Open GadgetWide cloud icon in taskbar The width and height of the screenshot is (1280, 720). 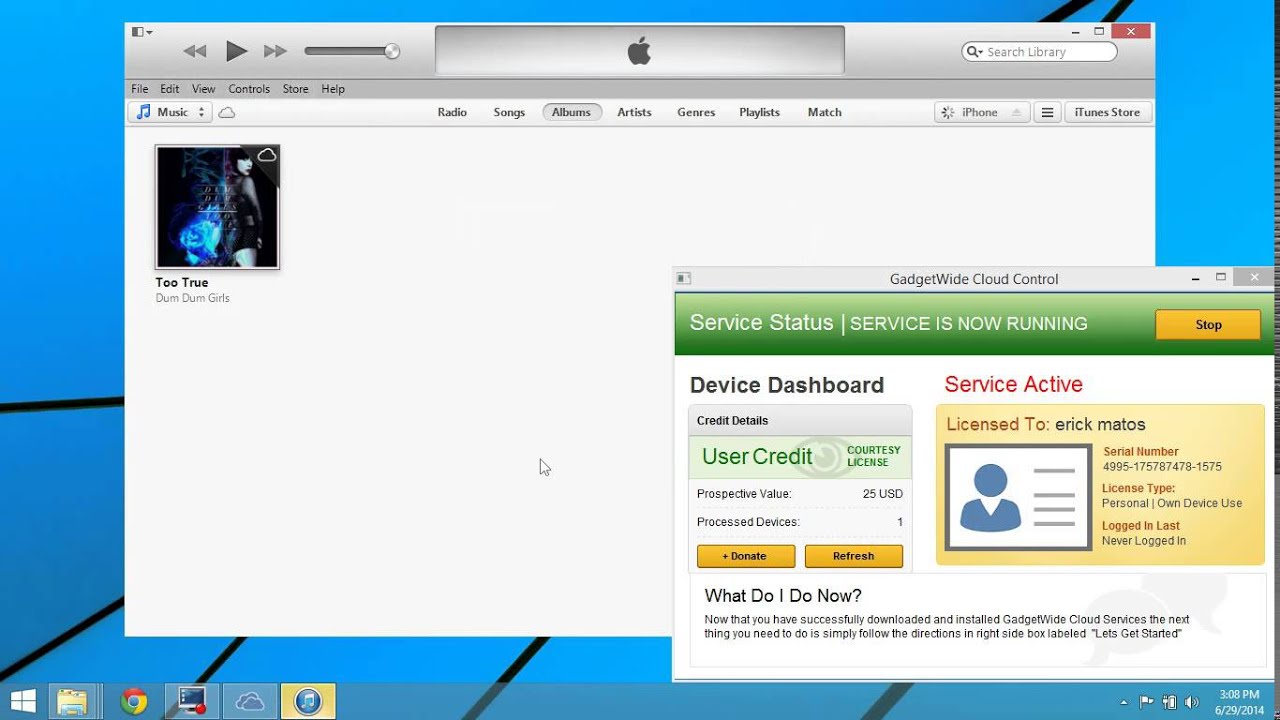(249, 702)
